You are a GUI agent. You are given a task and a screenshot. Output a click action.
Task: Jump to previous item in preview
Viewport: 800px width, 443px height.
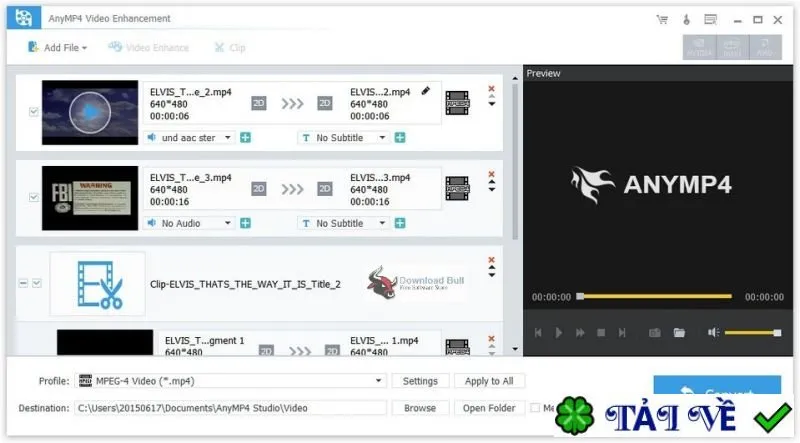coord(538,333)
